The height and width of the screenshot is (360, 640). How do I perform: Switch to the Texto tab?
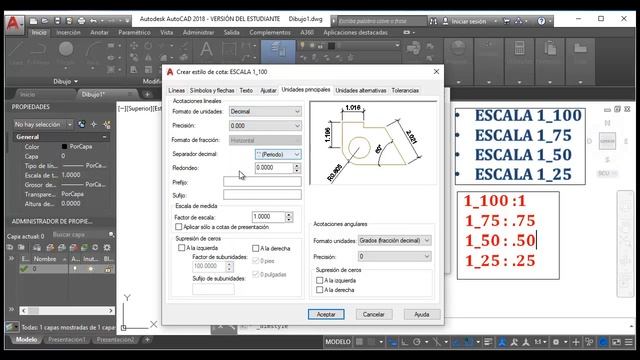[x=246, y=91]
